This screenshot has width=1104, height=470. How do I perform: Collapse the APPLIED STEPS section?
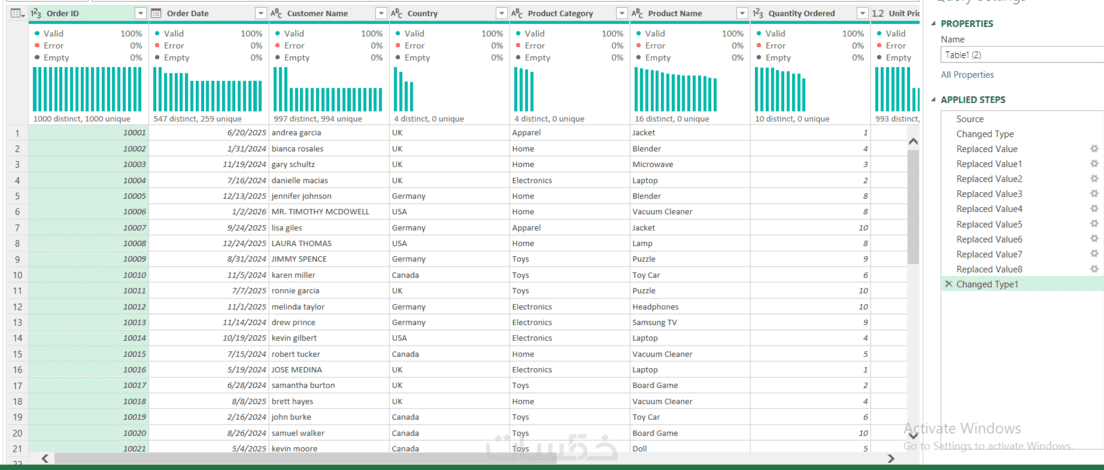934,100
